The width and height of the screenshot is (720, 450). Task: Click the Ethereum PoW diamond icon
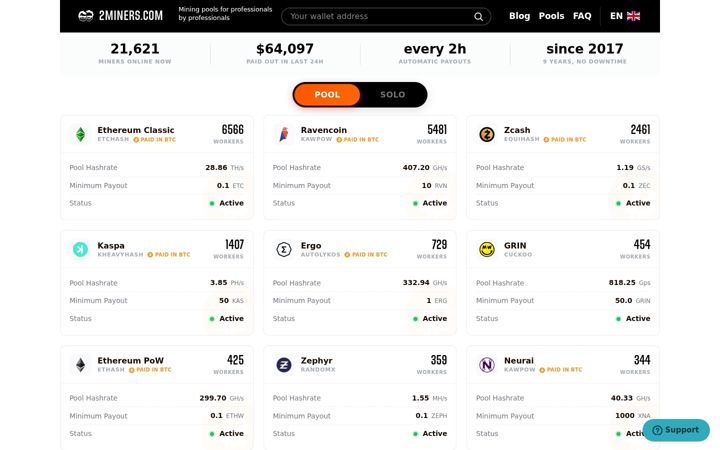tap(80, 365)
